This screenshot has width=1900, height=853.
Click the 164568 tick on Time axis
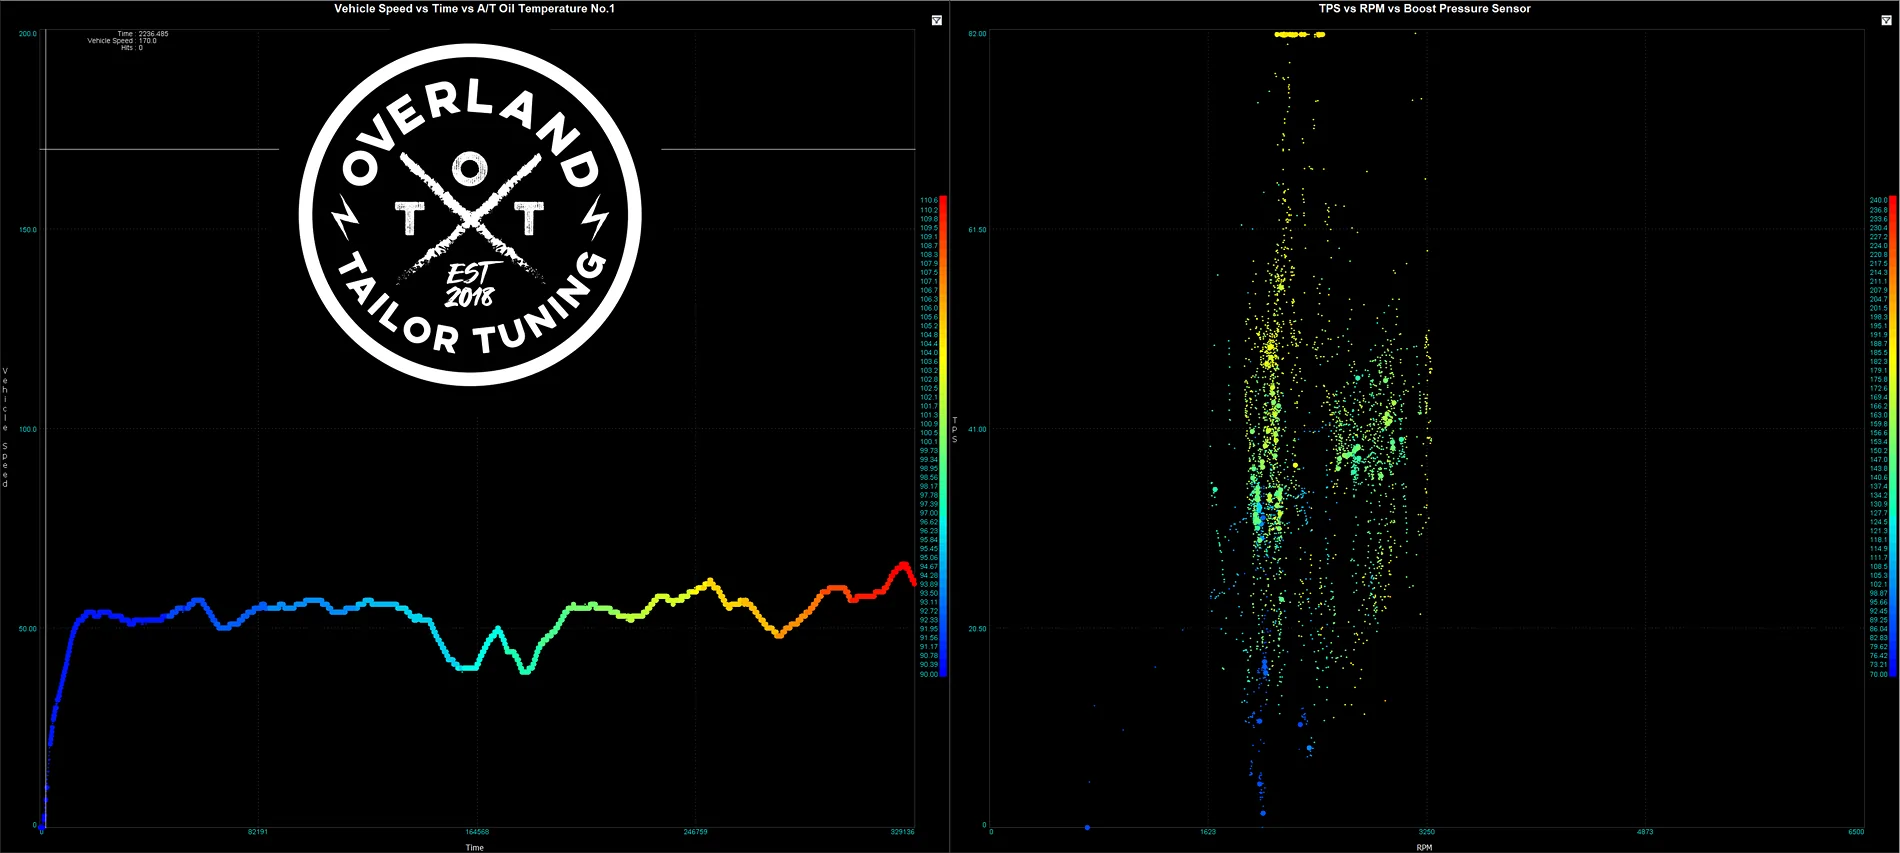[x=477, y=832]
